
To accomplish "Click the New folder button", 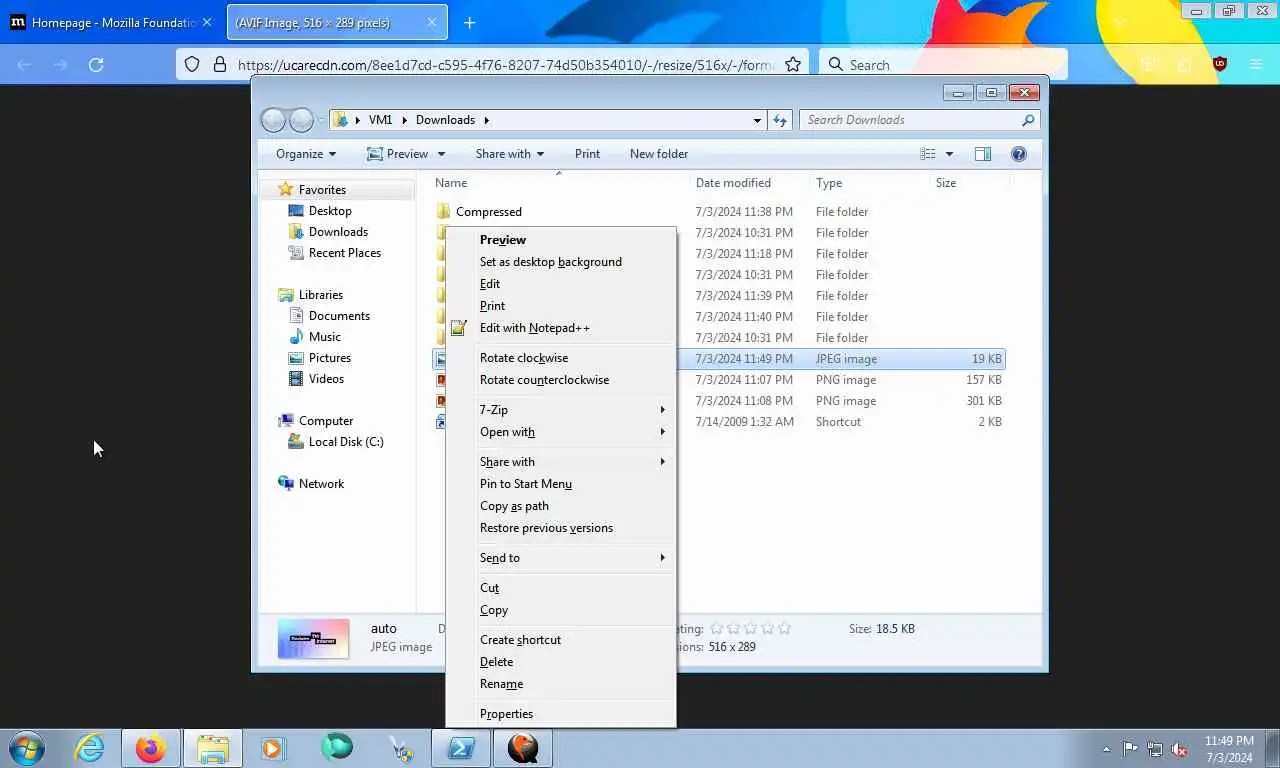I will click(659, 154).
